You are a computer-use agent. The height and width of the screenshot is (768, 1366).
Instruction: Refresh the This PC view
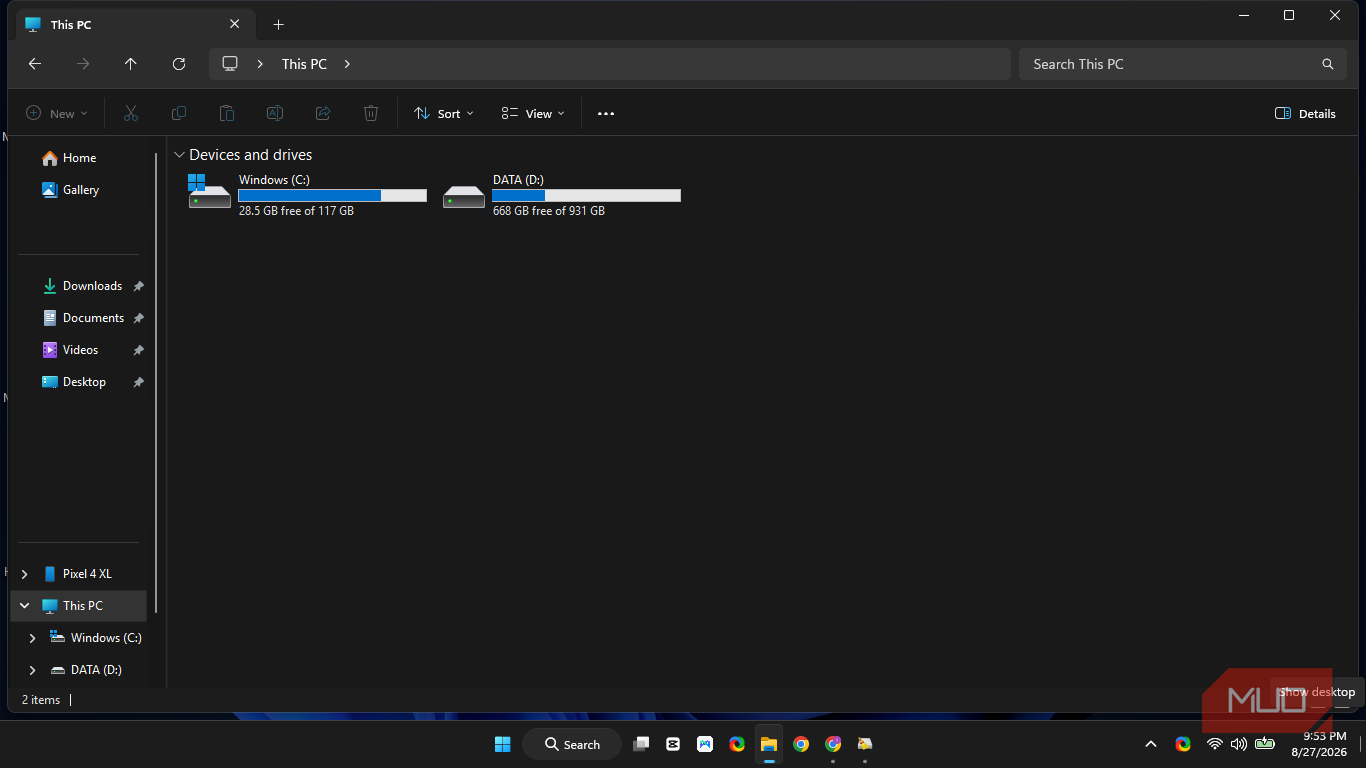[x=179, y=64]
